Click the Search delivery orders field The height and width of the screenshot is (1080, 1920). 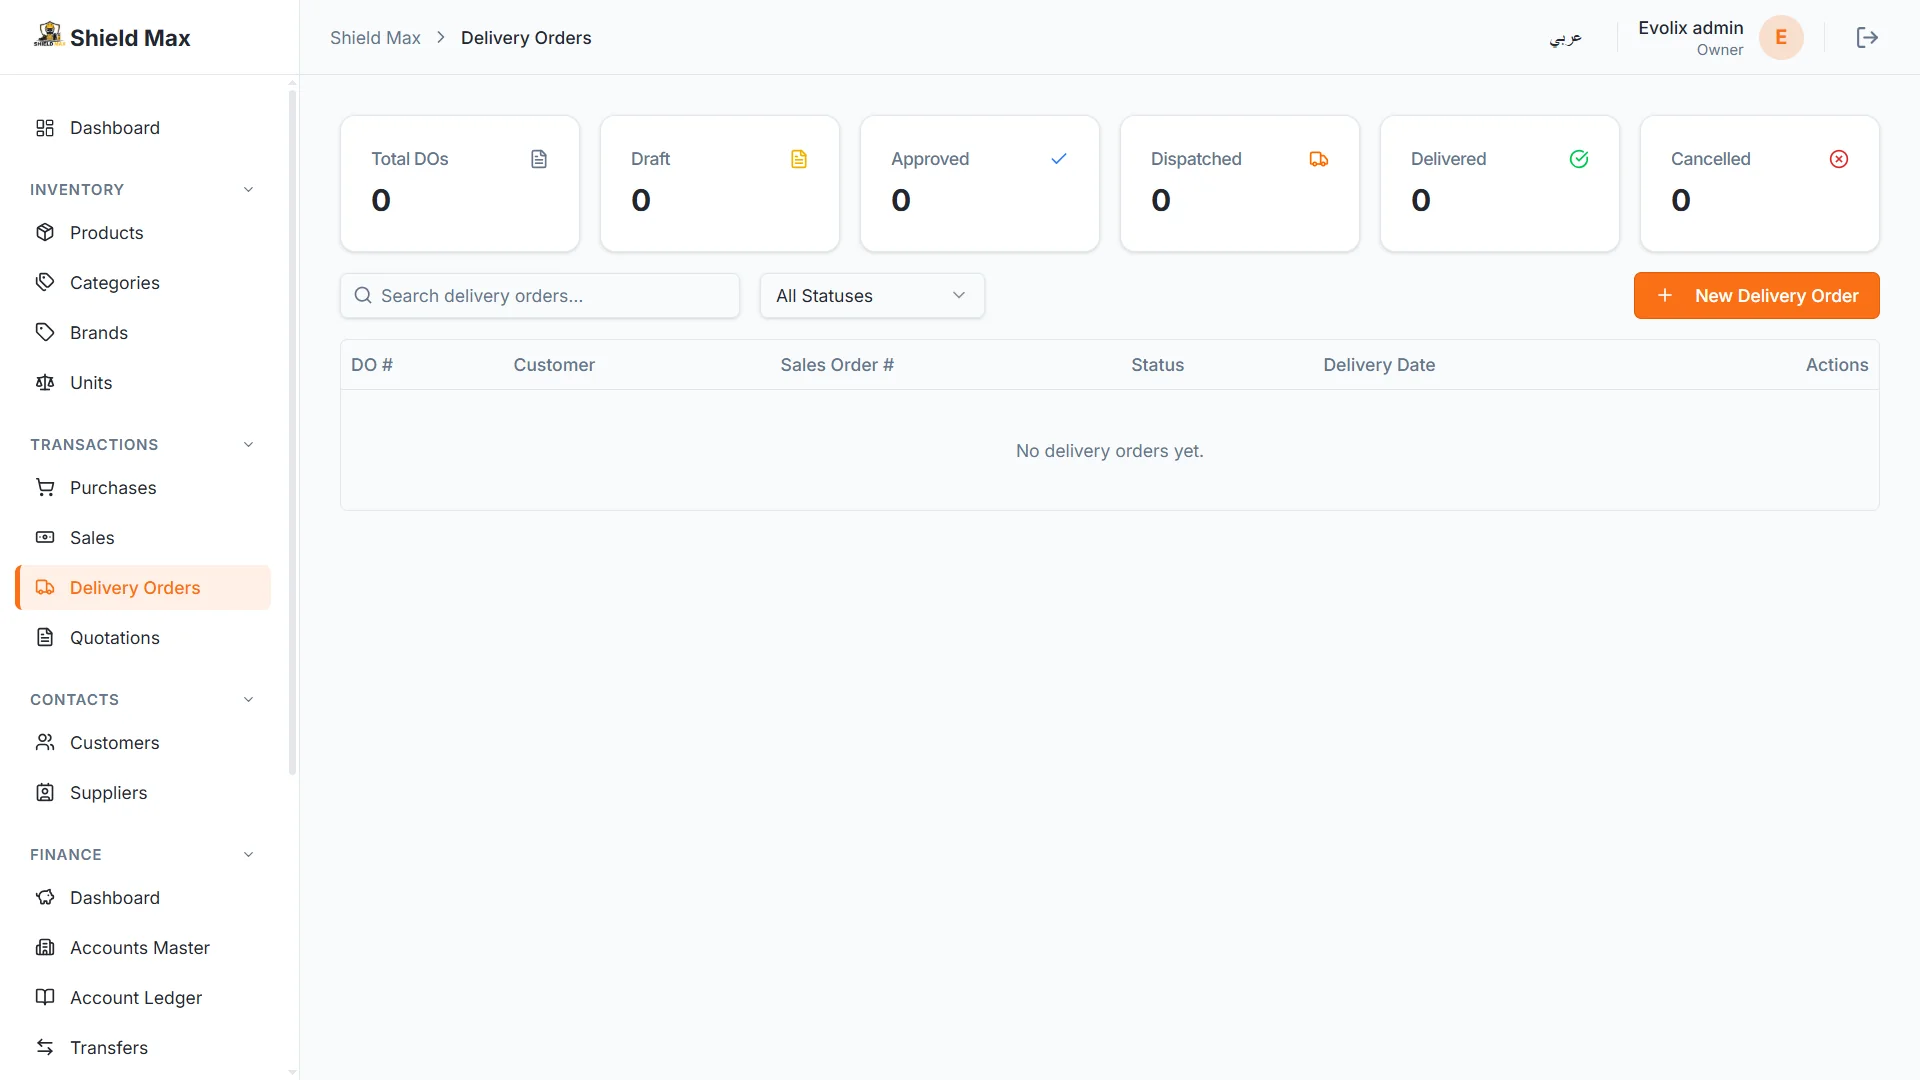(540, 296)
